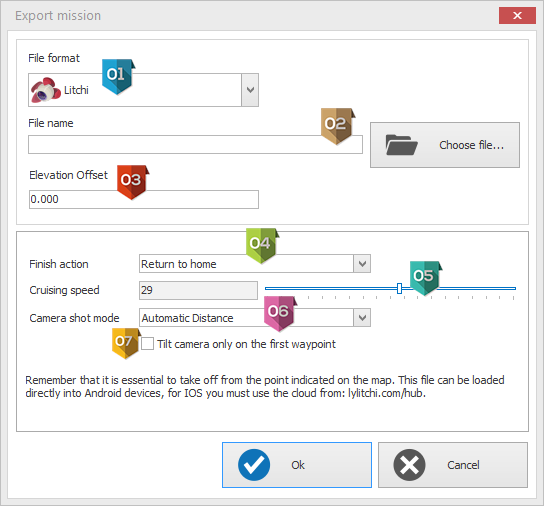Screen dimensions: 544x506
Task: Click the pink 06 marker badge
Action: (x=280, y=313)
